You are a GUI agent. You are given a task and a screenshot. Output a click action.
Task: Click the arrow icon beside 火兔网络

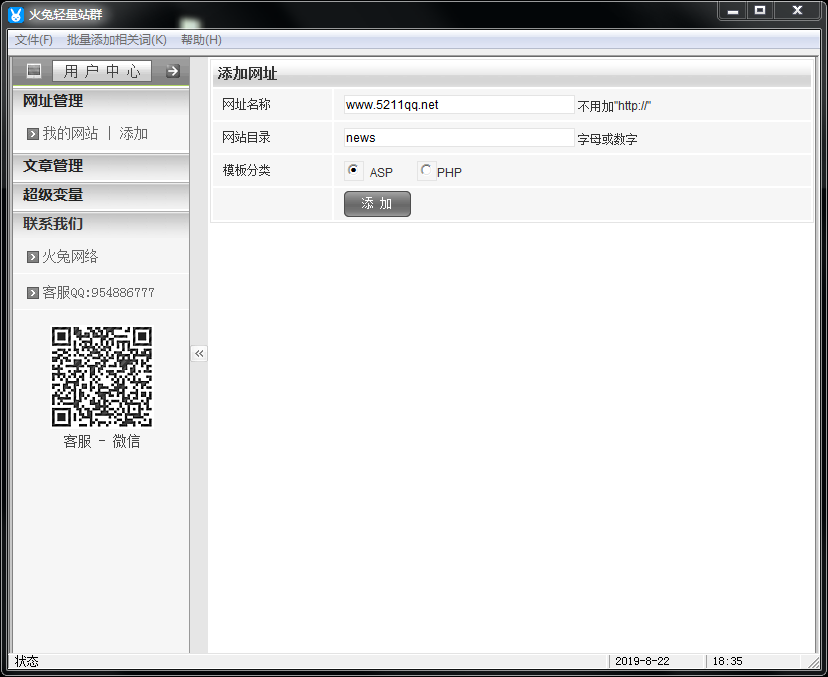[x=33, y=257]
